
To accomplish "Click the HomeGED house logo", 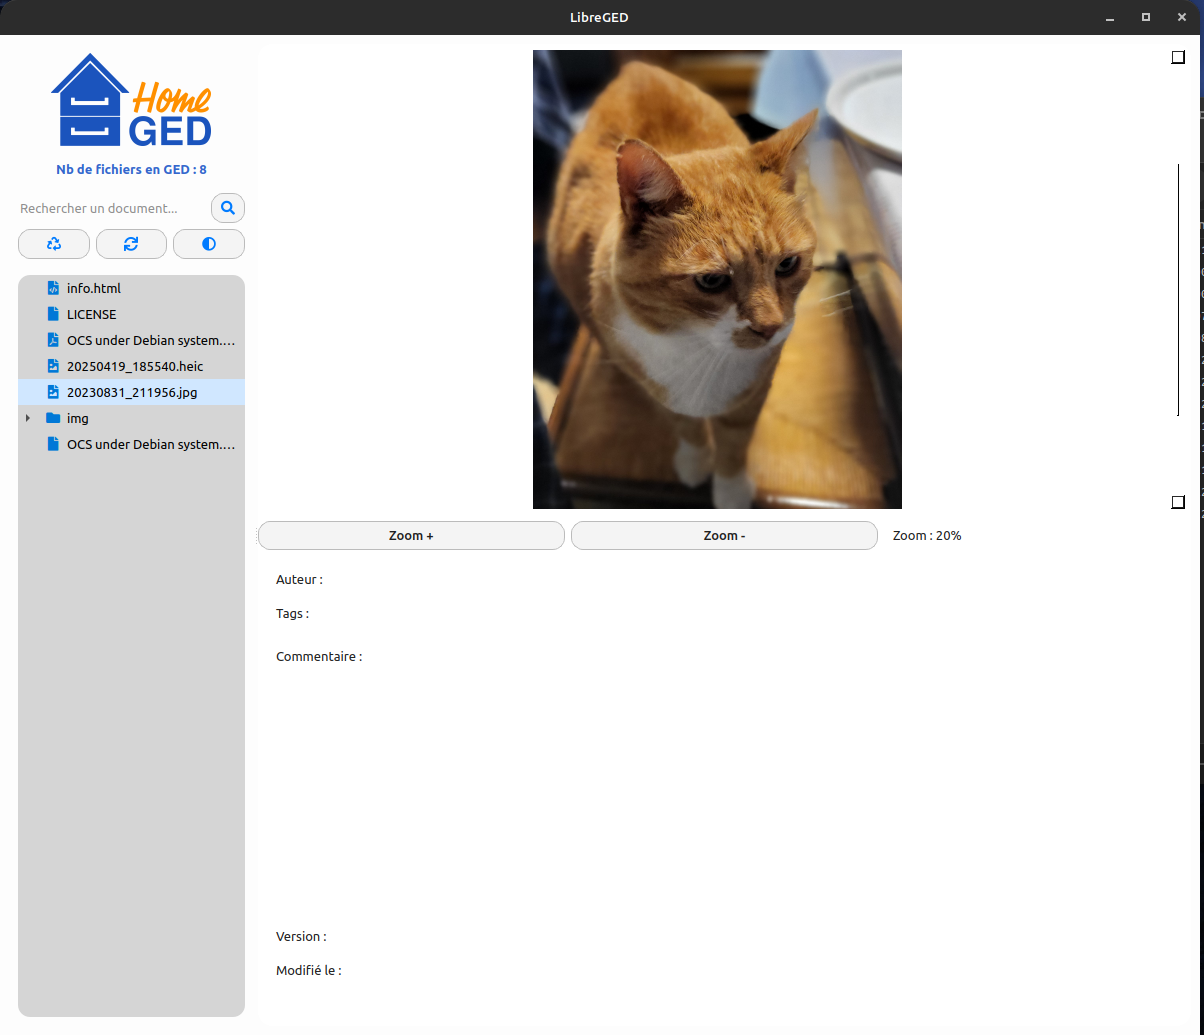I will (x=131, y=100).
